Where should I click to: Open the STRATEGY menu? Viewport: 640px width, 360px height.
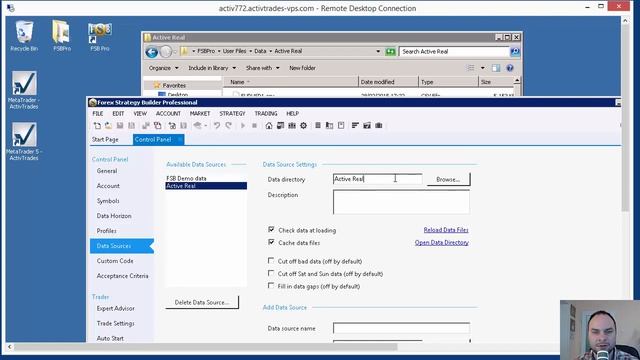[232, 113]
